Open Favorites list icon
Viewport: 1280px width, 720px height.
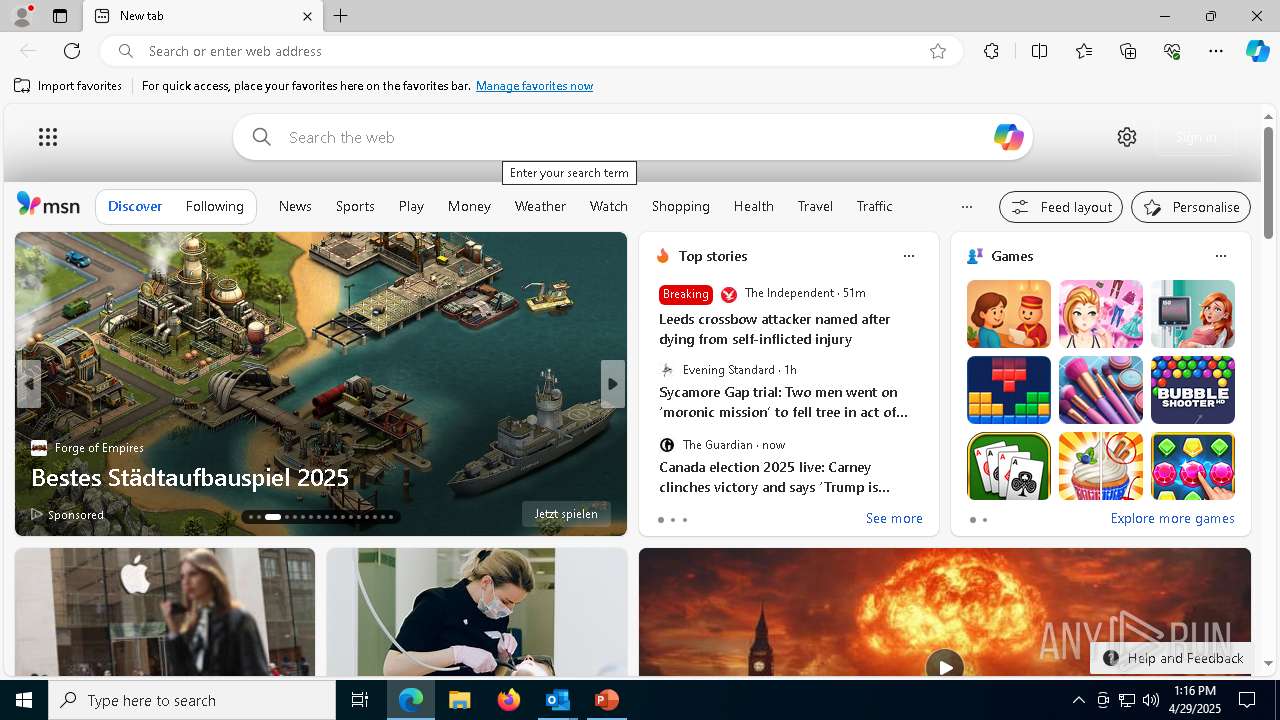click(x=1084, y=51)
